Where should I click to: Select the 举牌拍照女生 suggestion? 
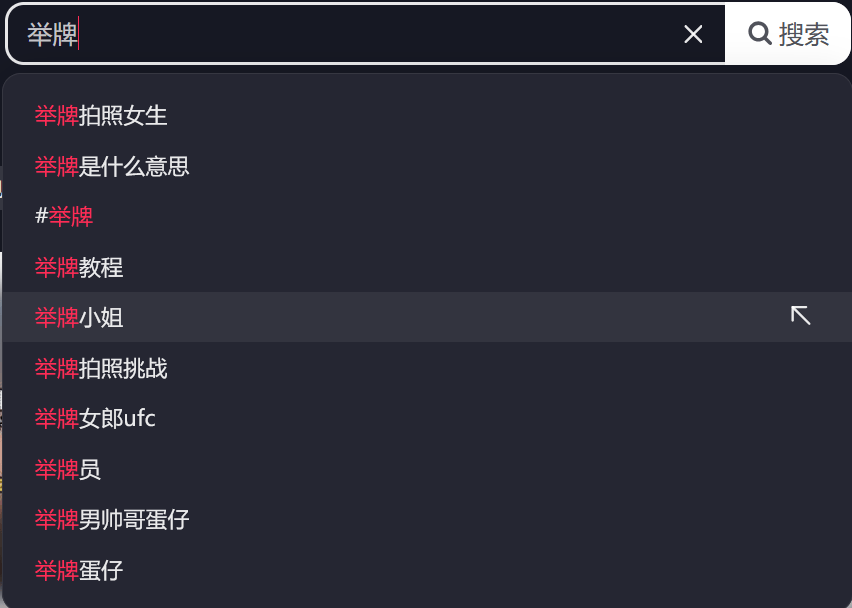[x=101, y=116]
